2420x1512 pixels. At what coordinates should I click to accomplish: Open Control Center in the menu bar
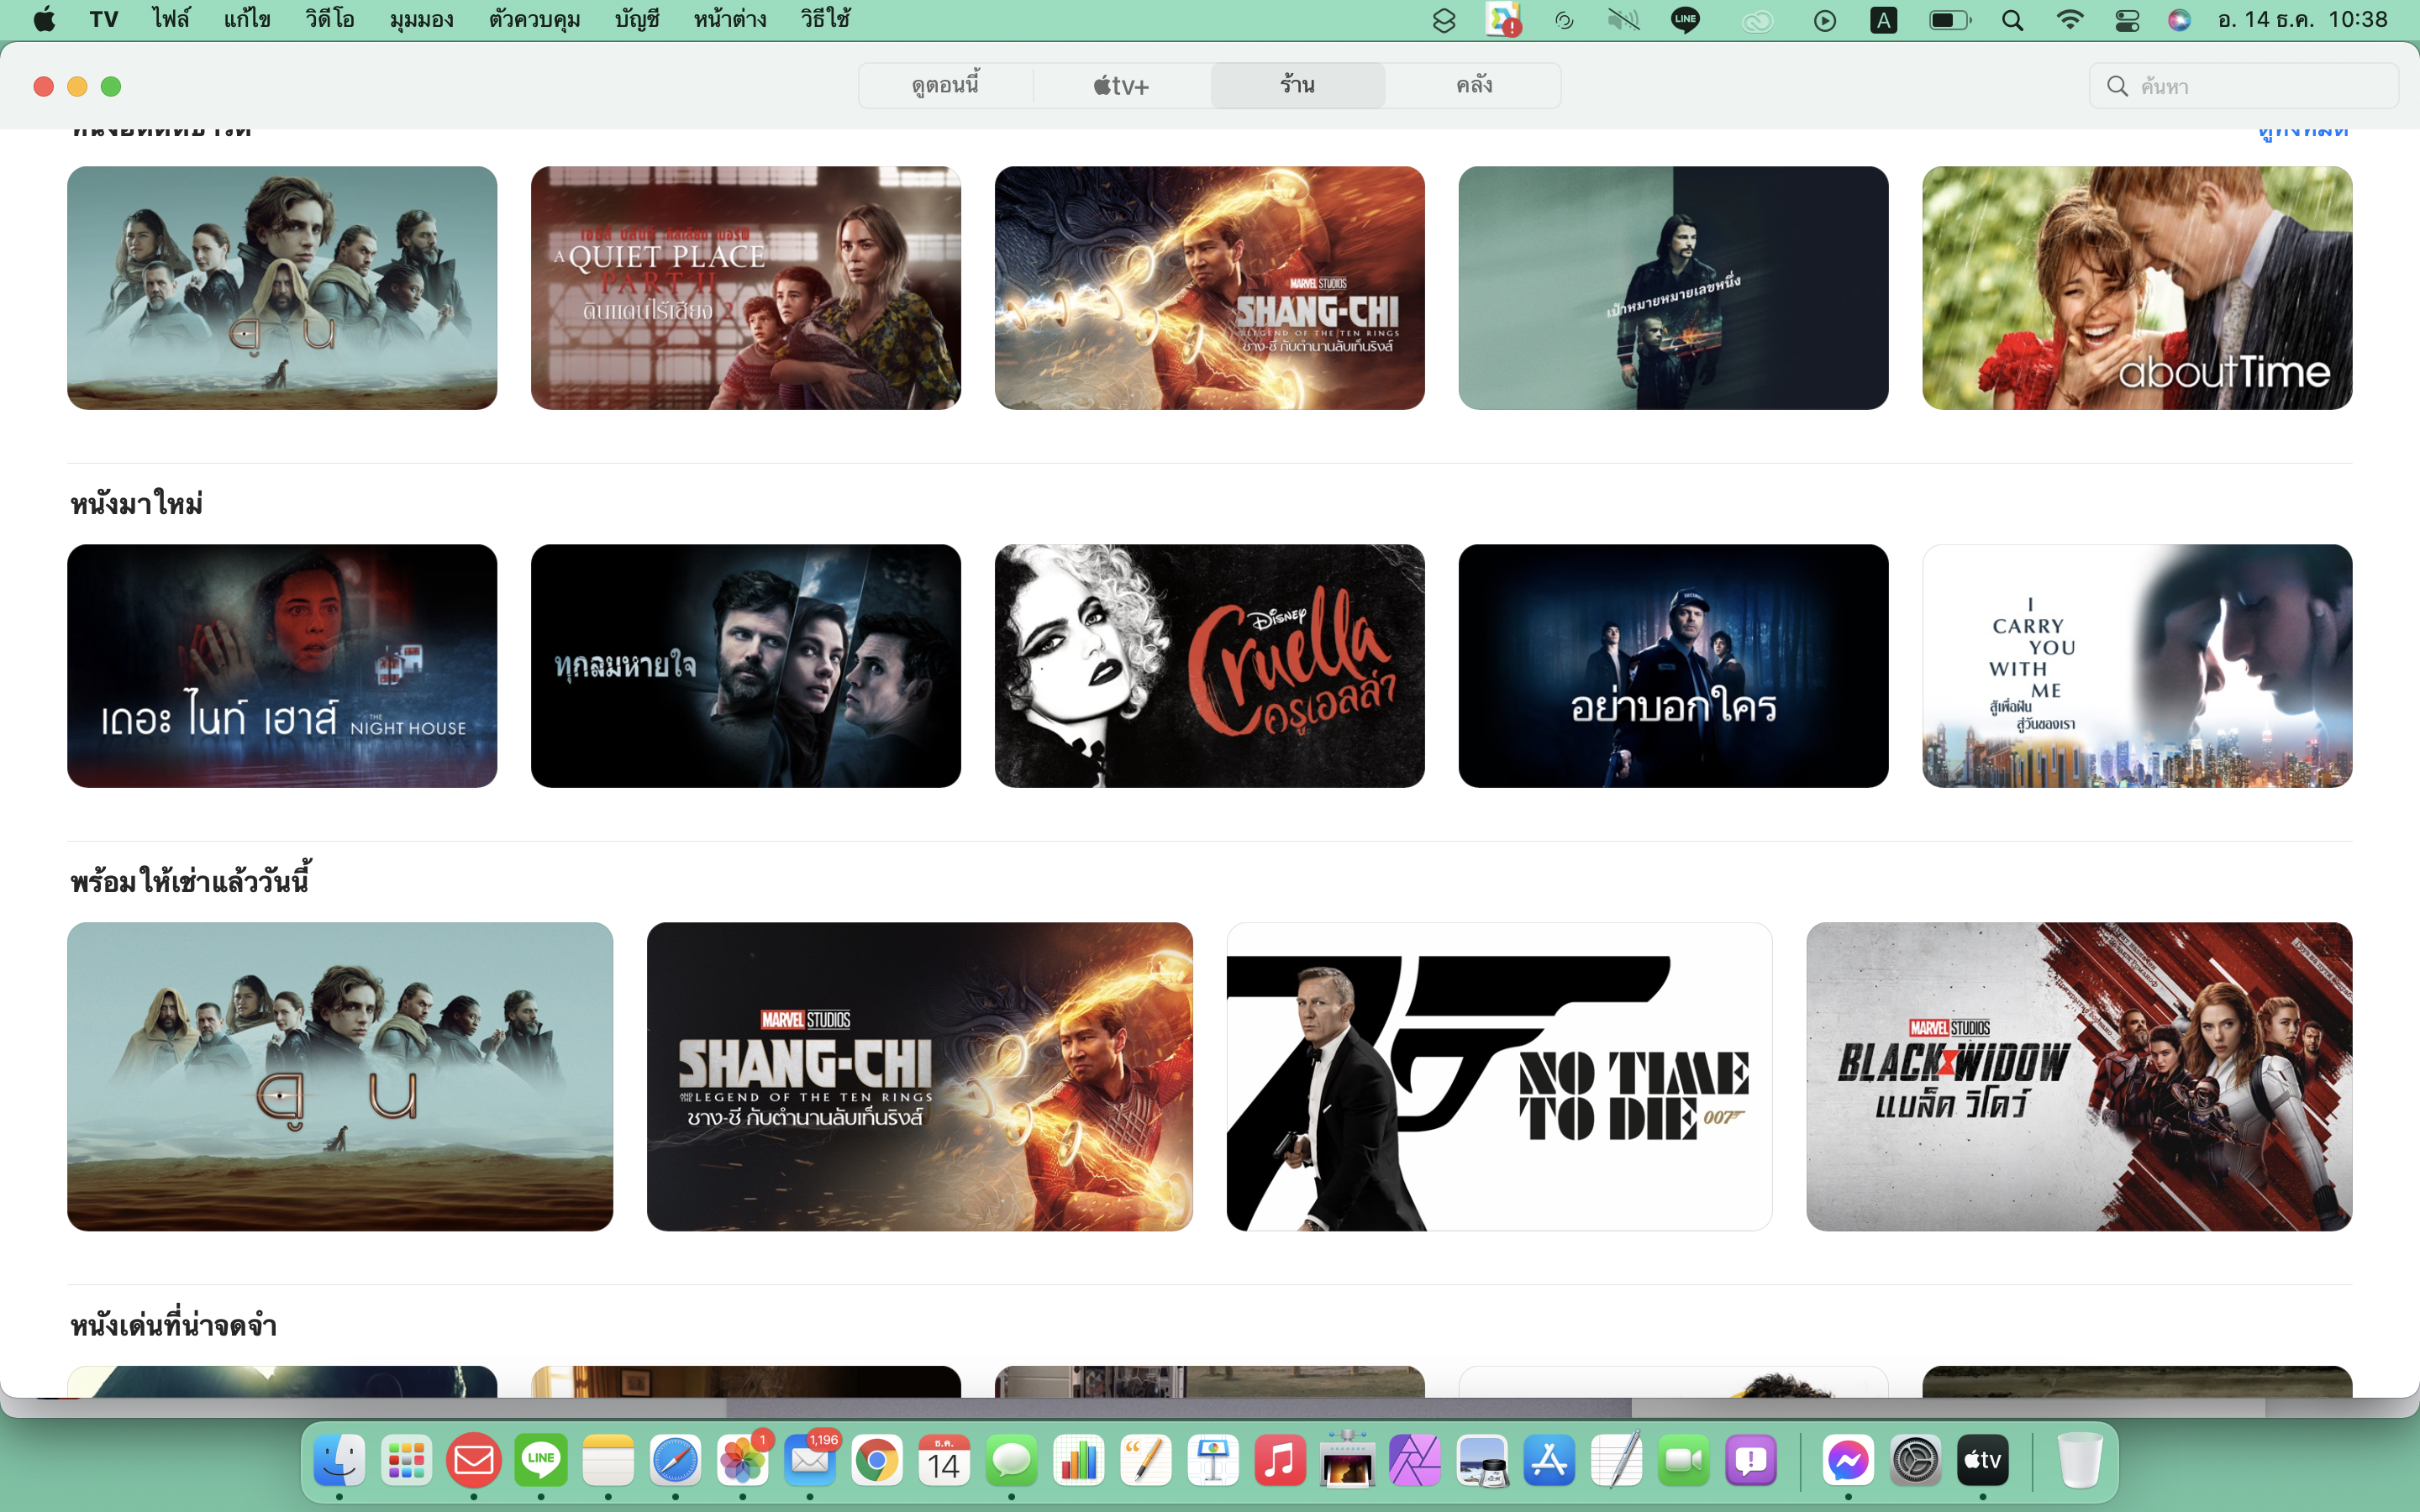[2127, 20]
